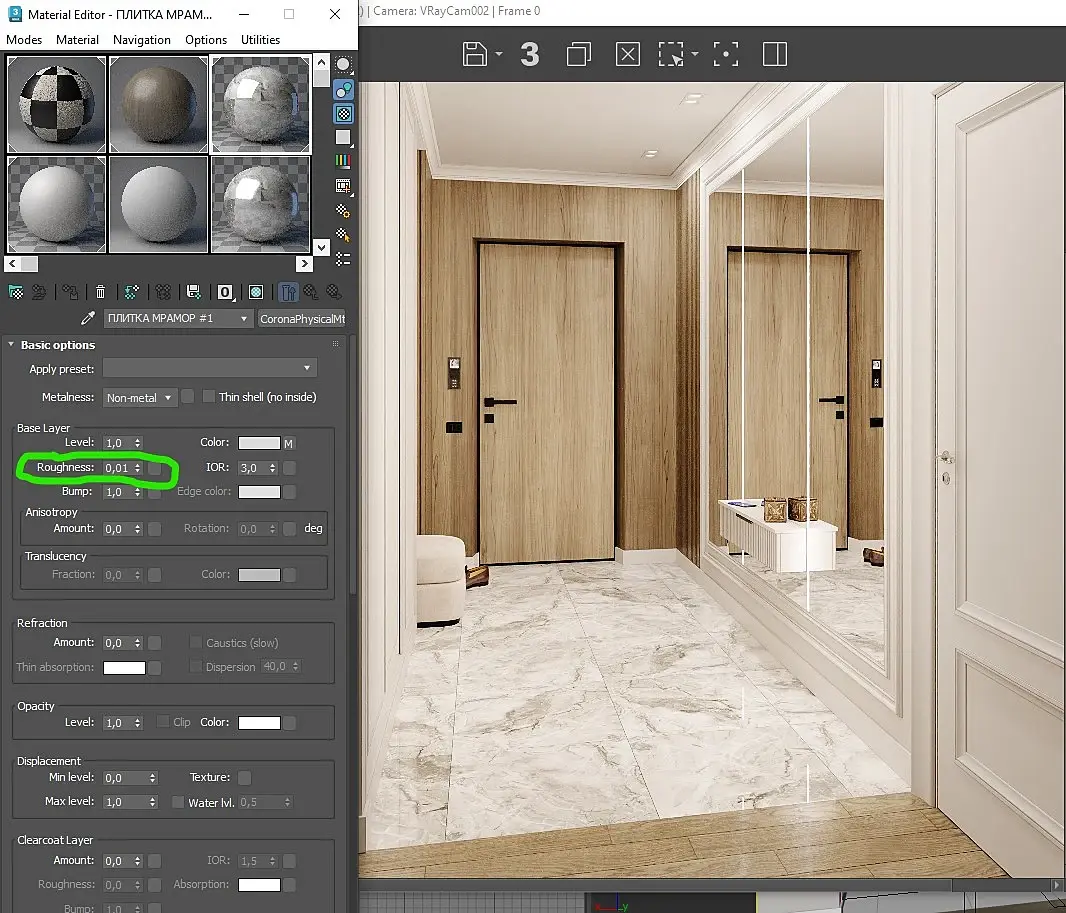The image size is (1066, 913).
Task: Click the Put to Library icon
Action: 193,292
